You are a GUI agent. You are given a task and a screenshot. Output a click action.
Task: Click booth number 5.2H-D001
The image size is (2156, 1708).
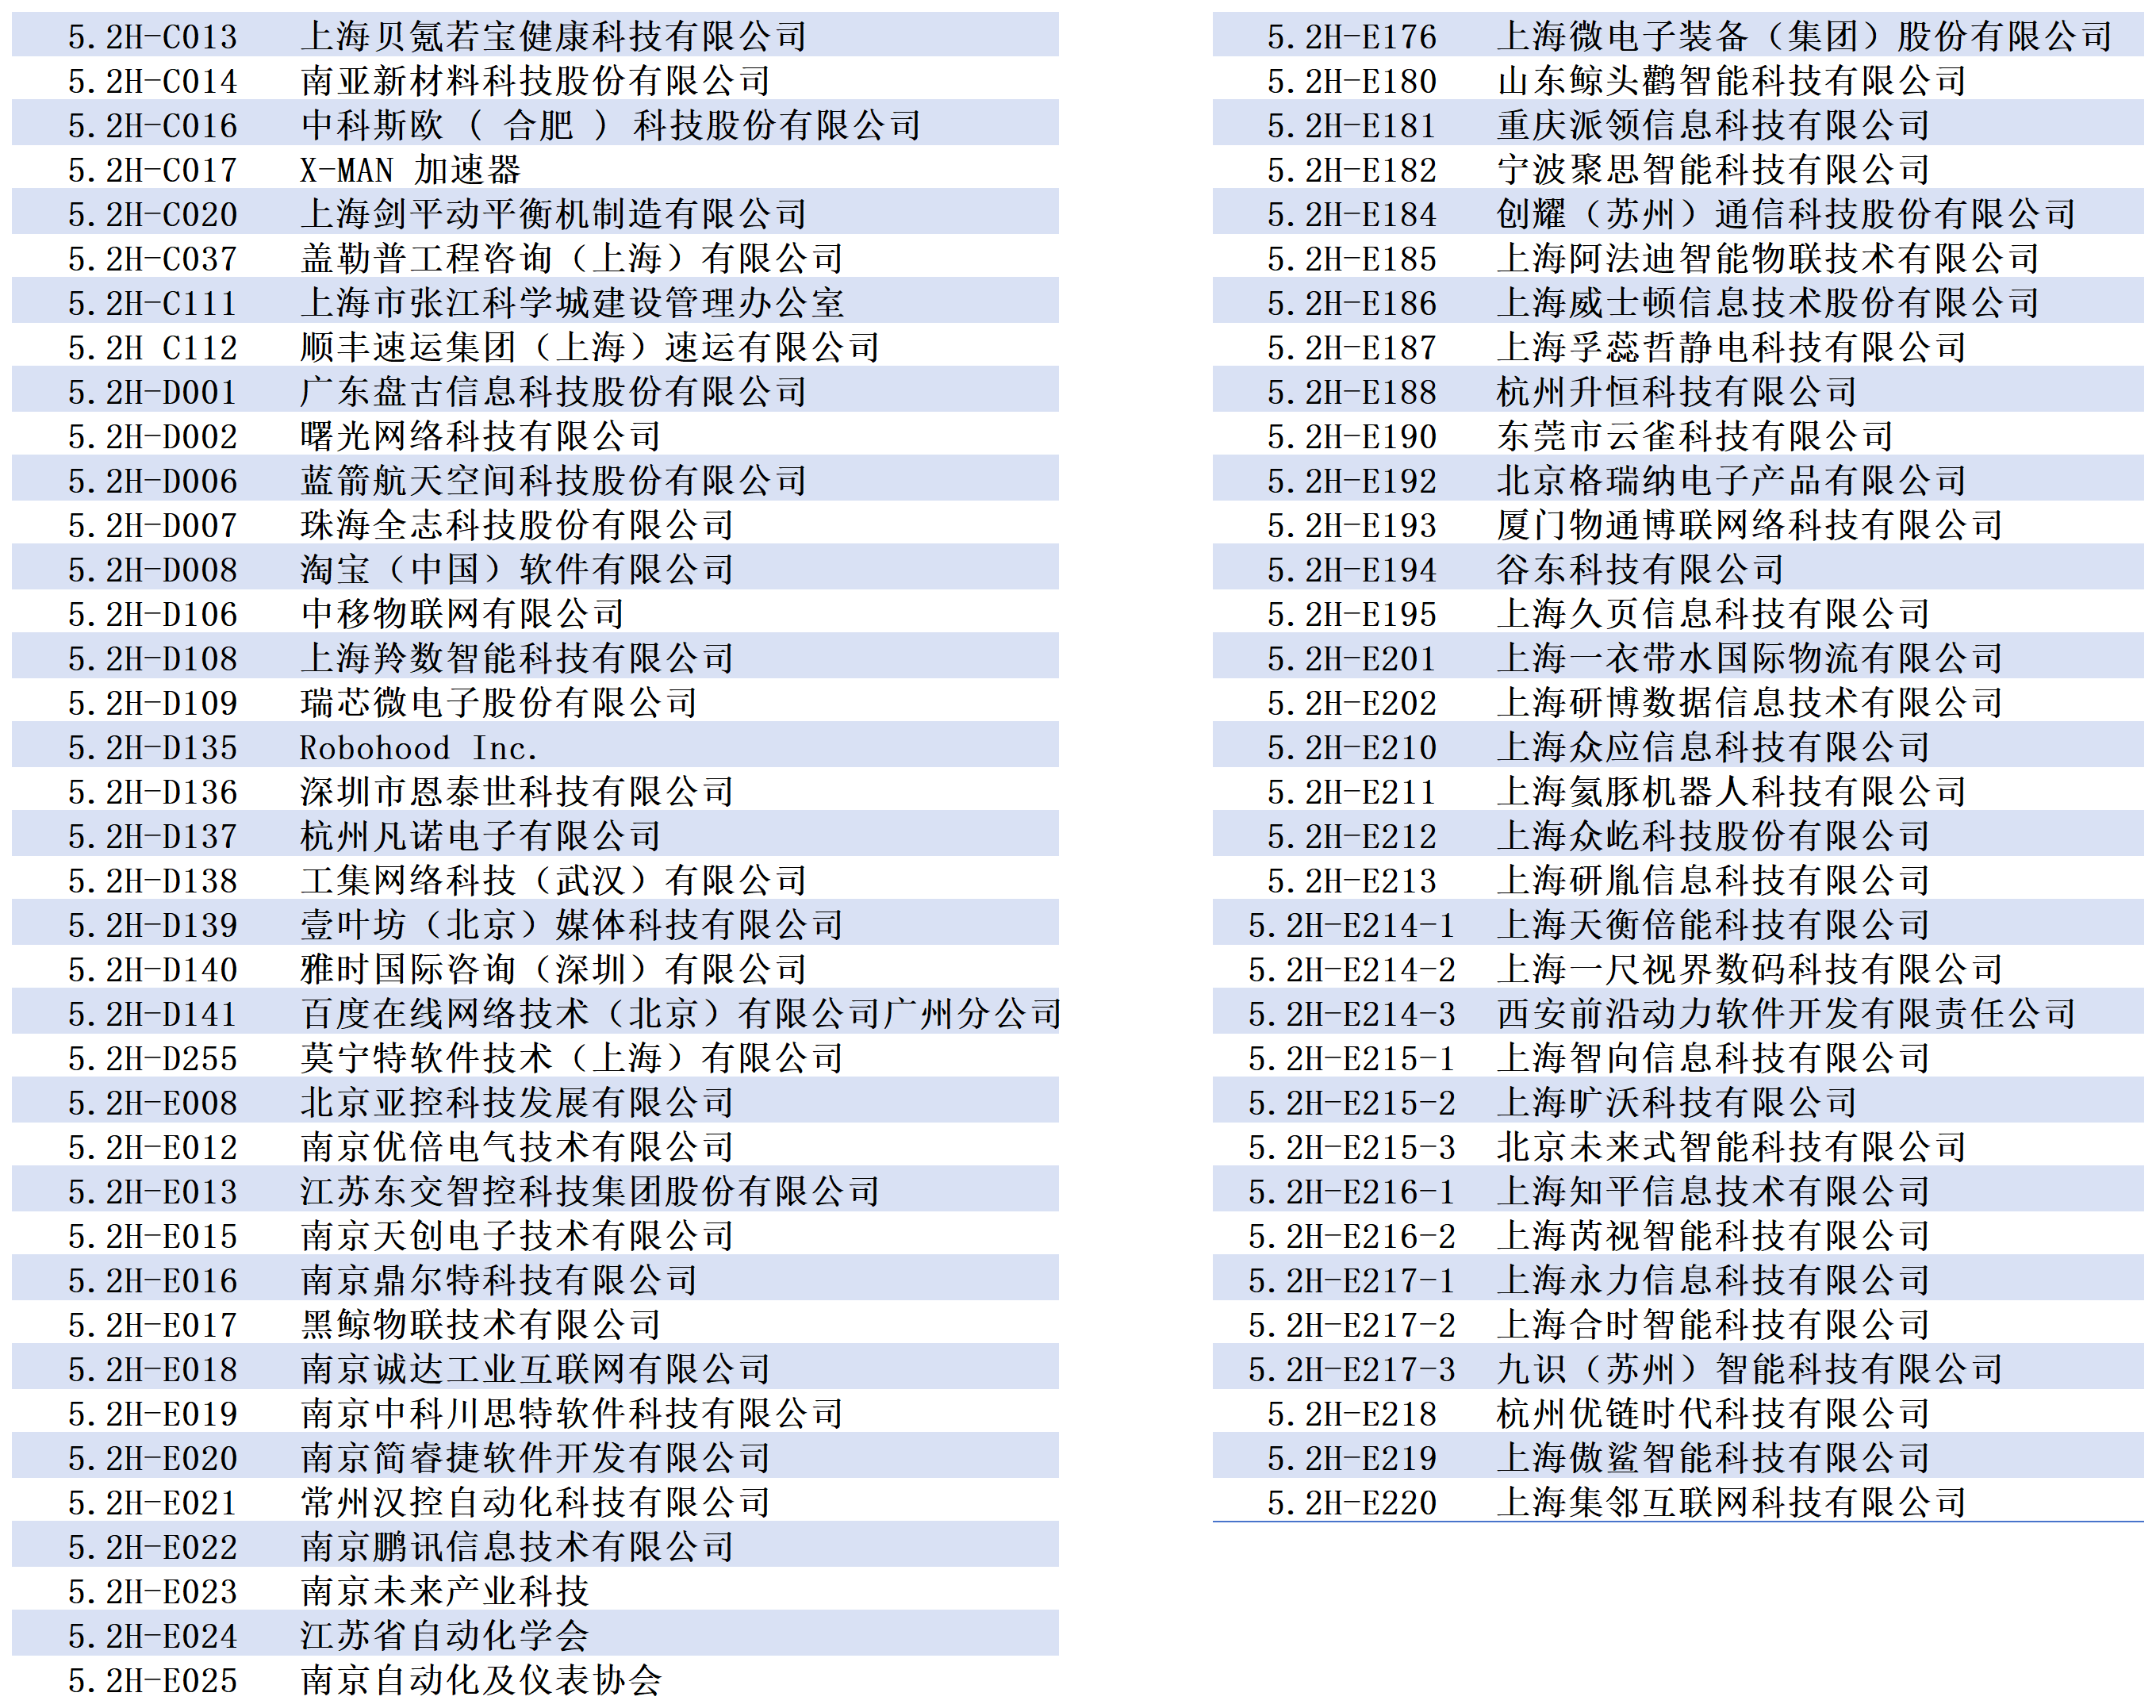coord(153,392)
